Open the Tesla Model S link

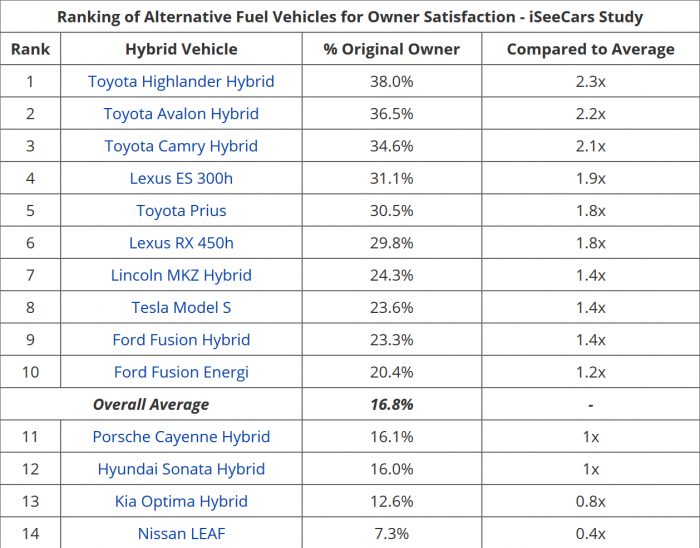[x=181, y=308]
